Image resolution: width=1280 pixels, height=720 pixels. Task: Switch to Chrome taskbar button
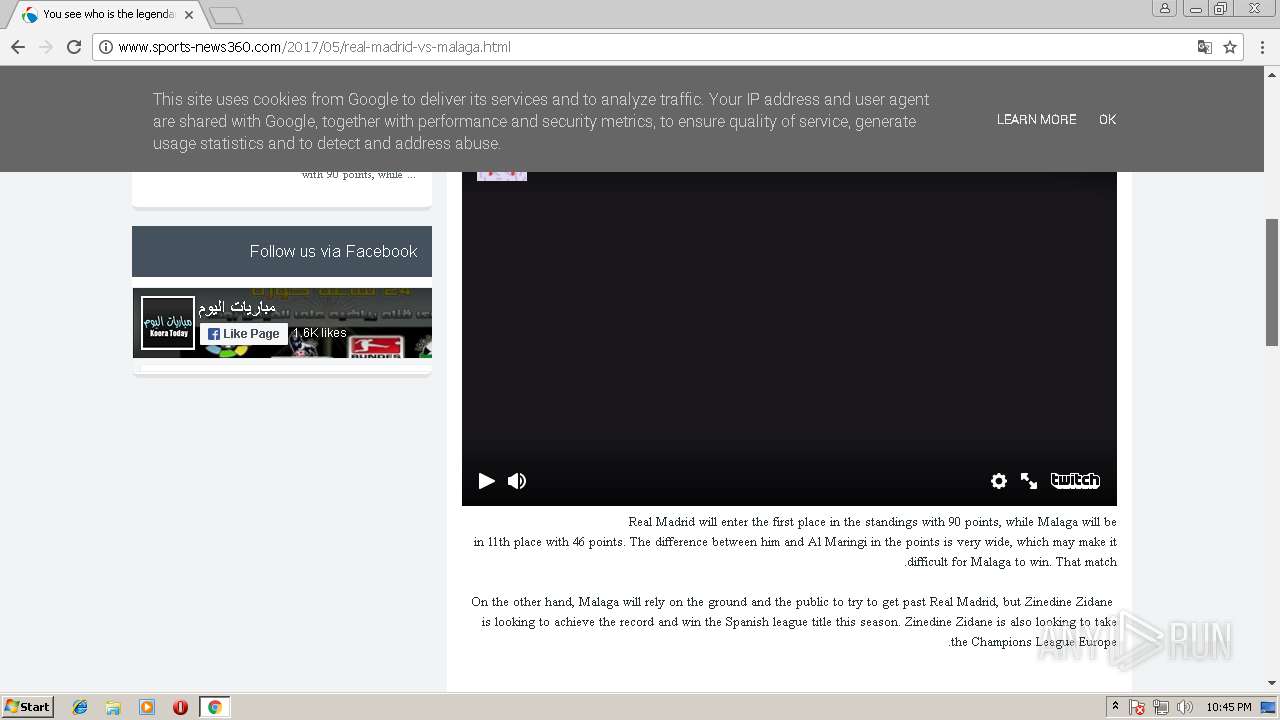214,707
